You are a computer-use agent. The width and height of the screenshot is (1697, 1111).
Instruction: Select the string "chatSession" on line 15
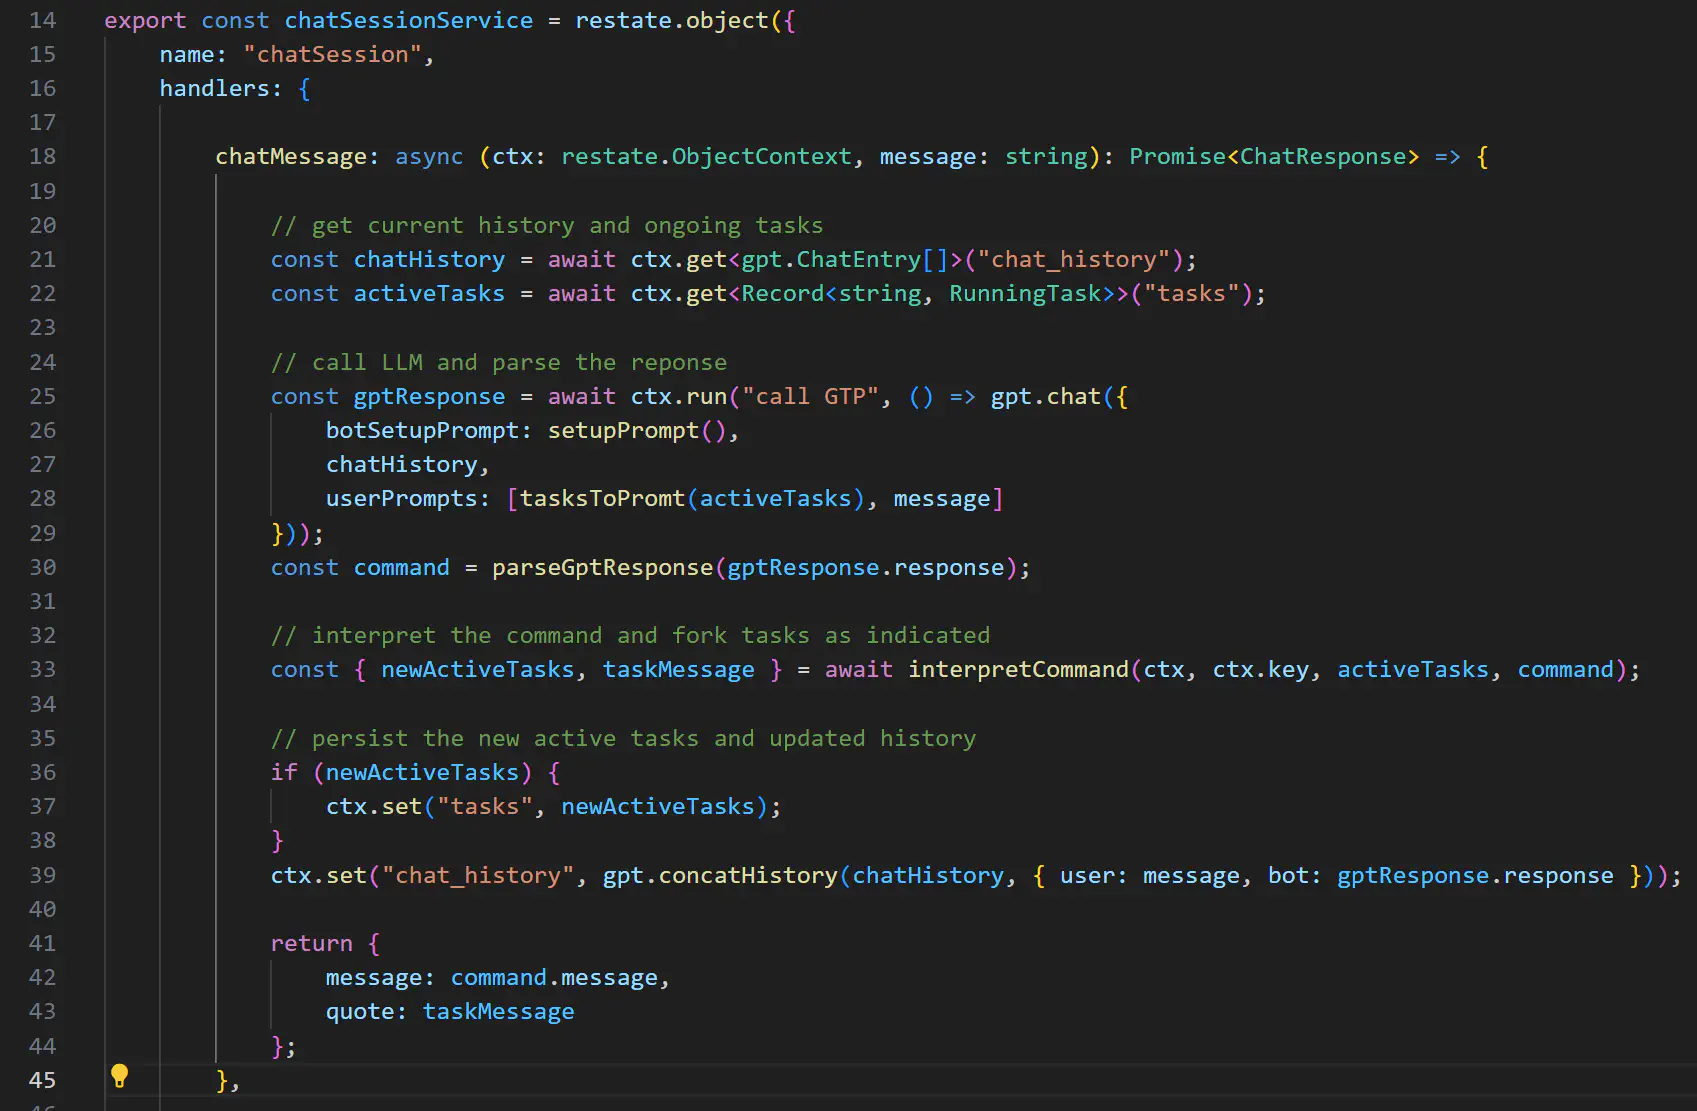333,54
